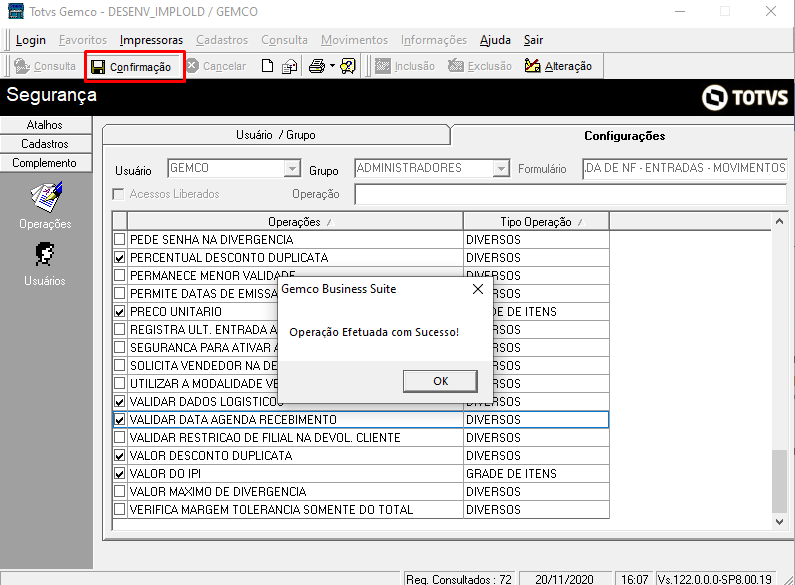Click the Inclusão toolbar icon

point(382,66)
